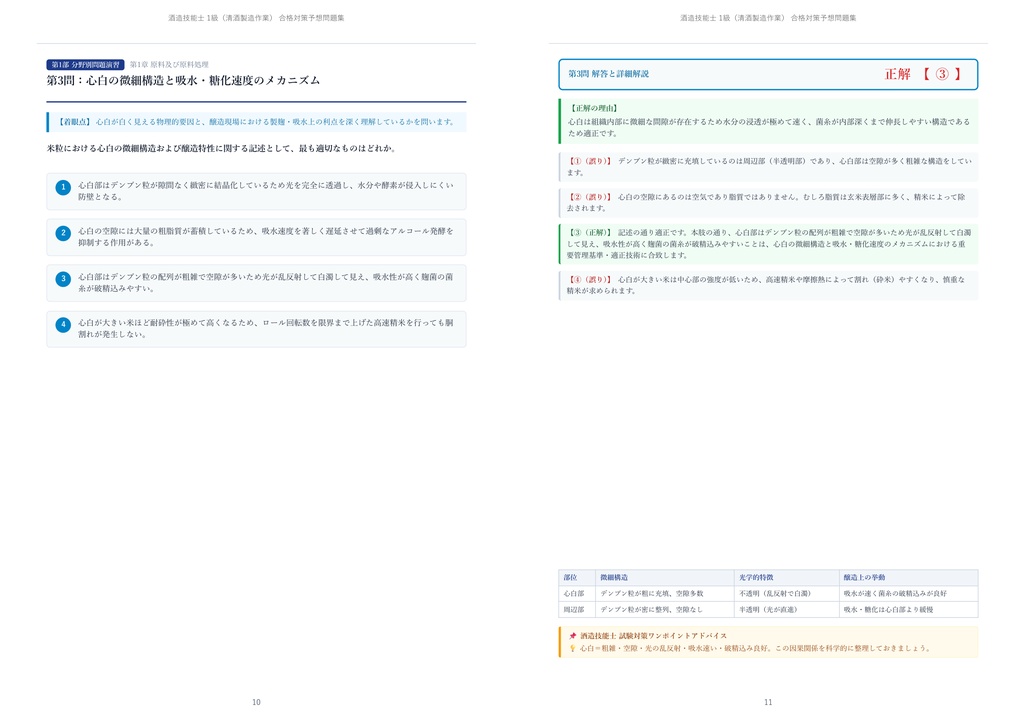The image size is (1024, 724).
Task: Click the 第1章 原料及び原料処理 chapter label
Action: coord(169,65)
